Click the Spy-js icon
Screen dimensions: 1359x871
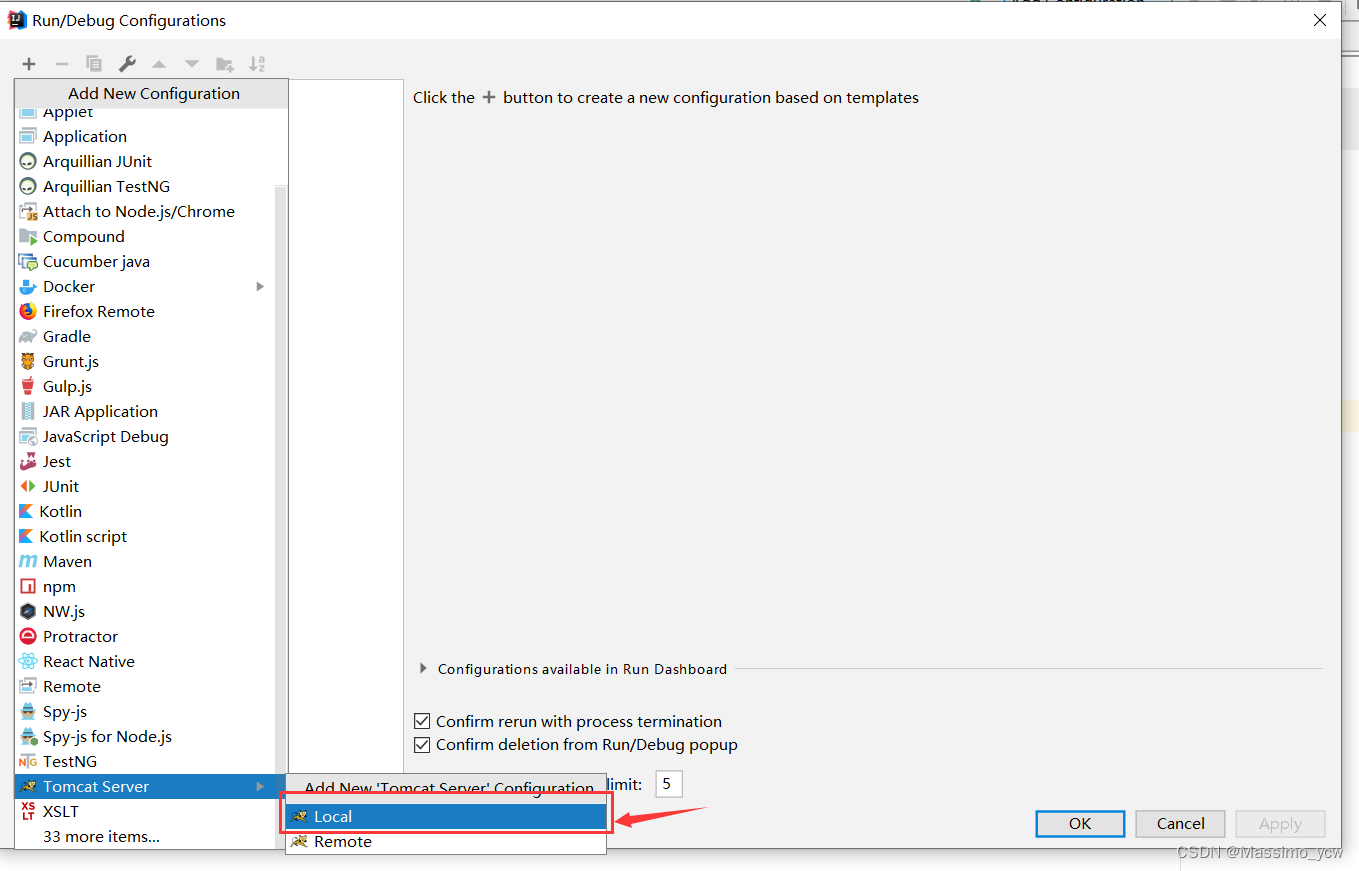point(28,711)
